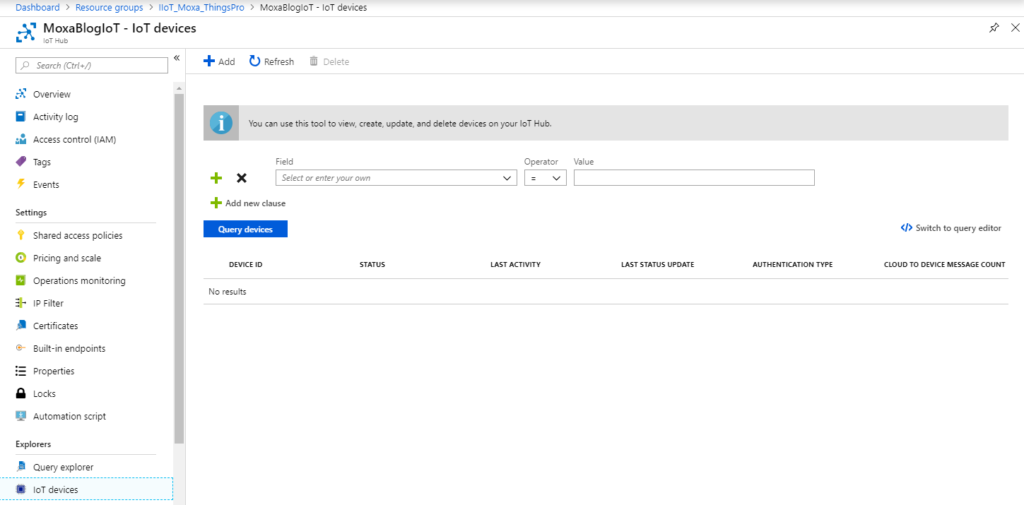Click the Value input field
The height and width of the screenshot is (505, 1024).
(x=694, y=178)
